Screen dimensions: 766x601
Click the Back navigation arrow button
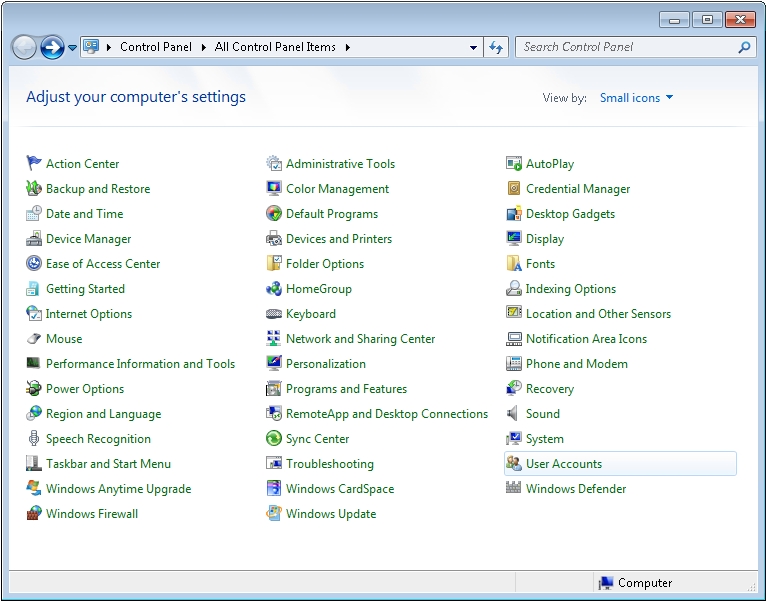click(24, 47)
